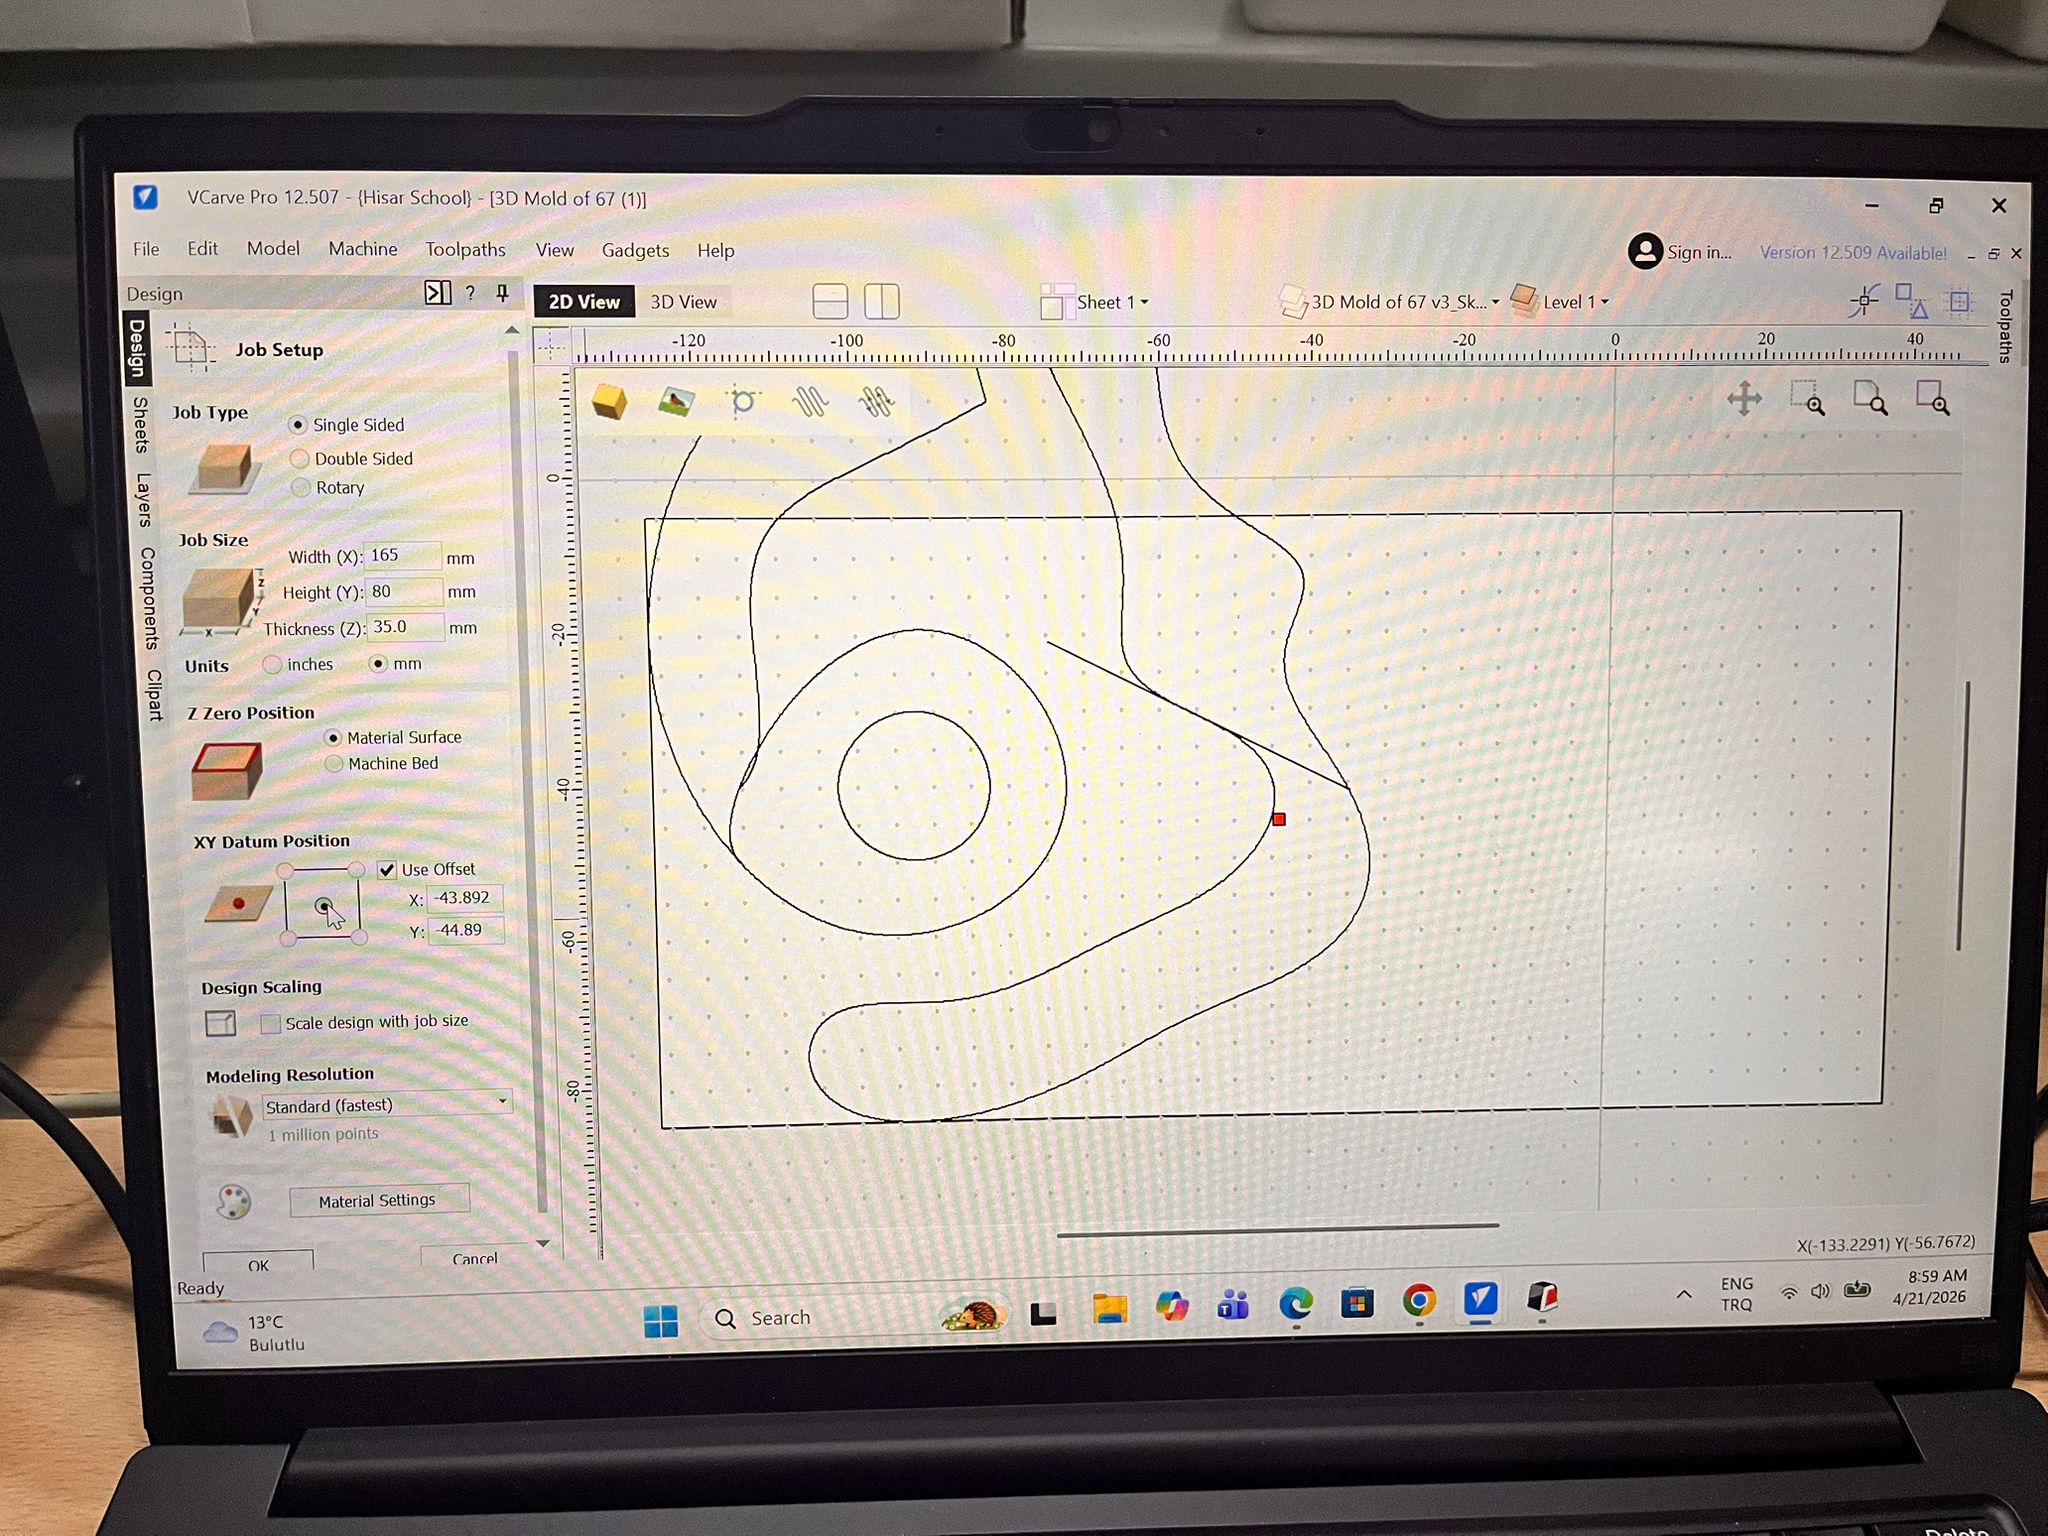Open the File menu

[146, 249]
